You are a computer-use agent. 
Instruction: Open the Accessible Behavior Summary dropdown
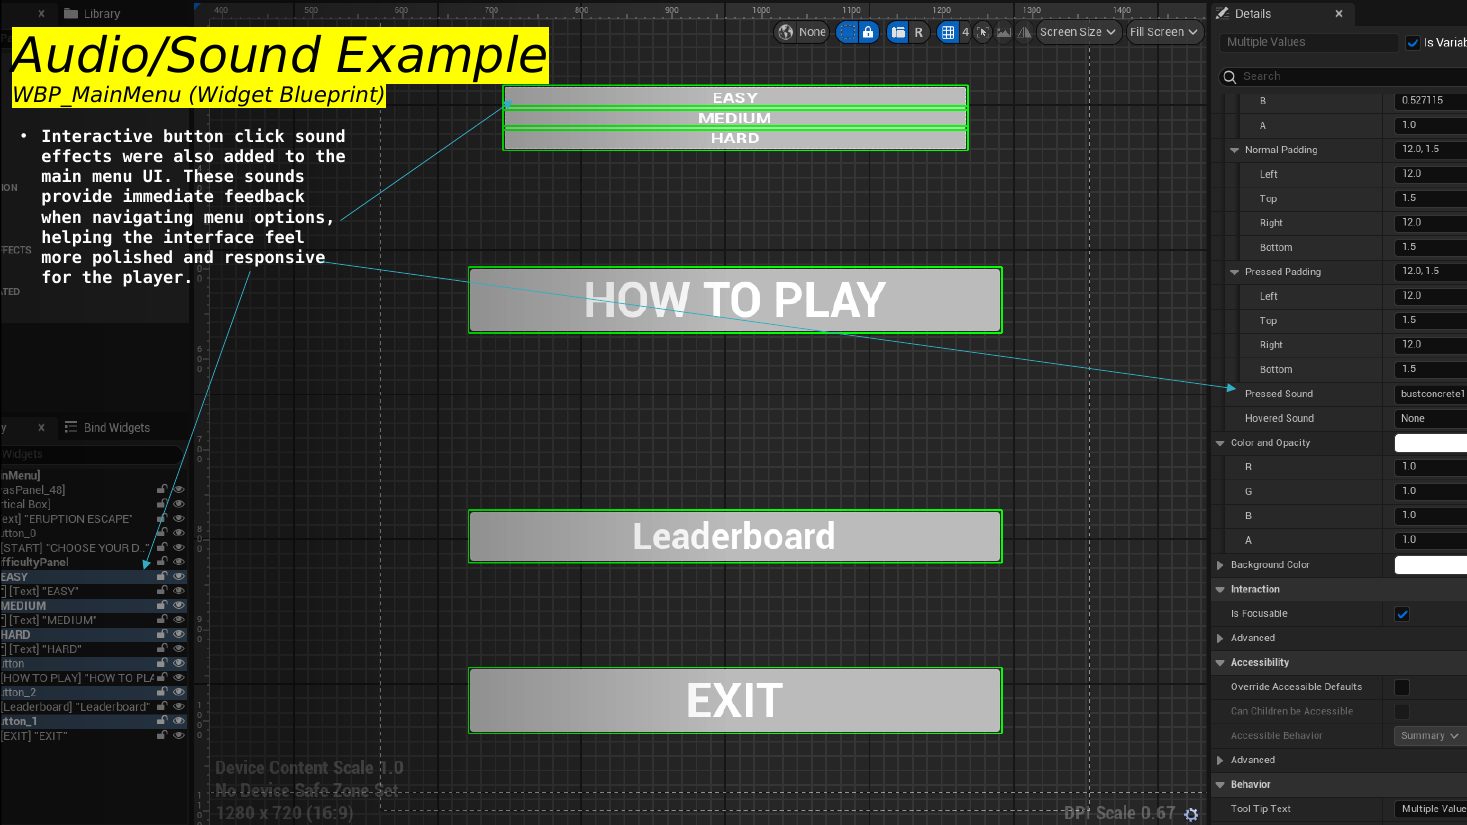tap(1430, 736)
